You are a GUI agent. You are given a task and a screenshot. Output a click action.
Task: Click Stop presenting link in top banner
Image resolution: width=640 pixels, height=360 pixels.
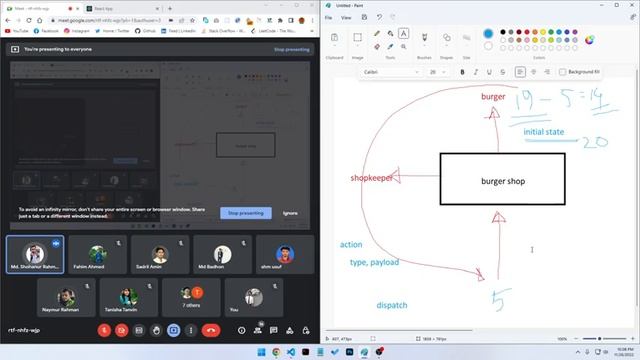point(291,49)
